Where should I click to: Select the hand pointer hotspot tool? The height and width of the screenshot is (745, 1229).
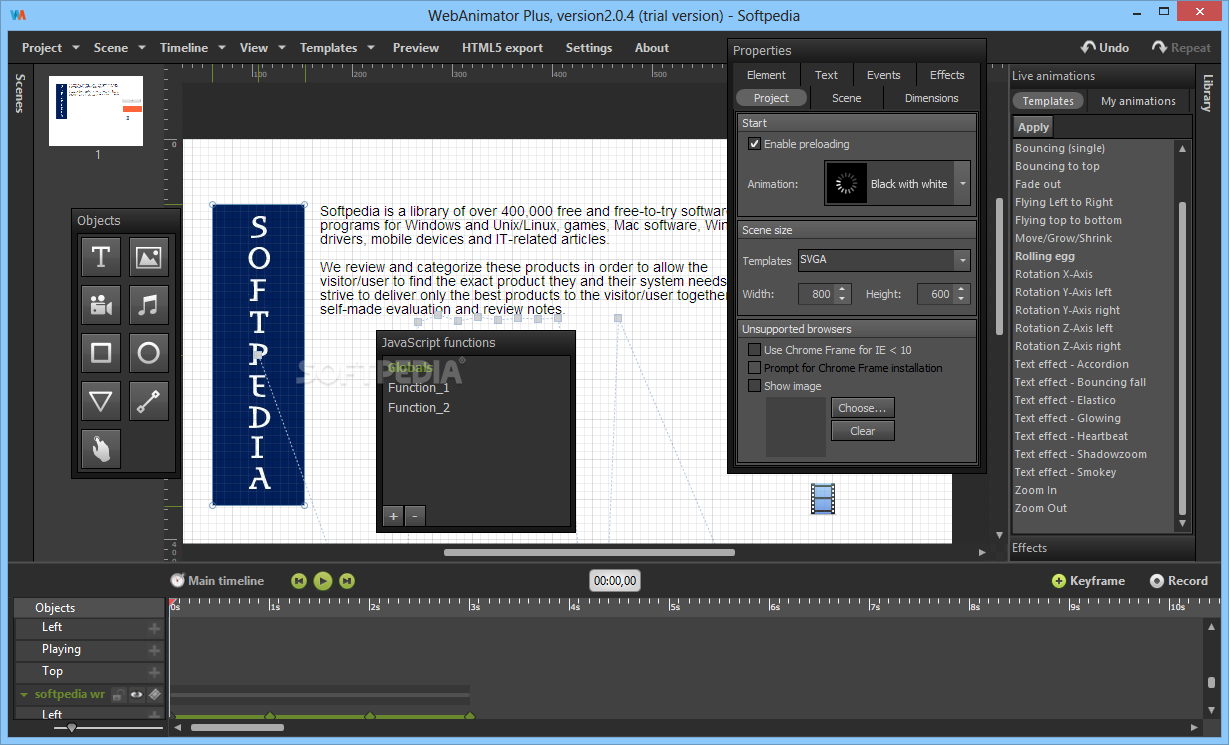tap(100, 449)
